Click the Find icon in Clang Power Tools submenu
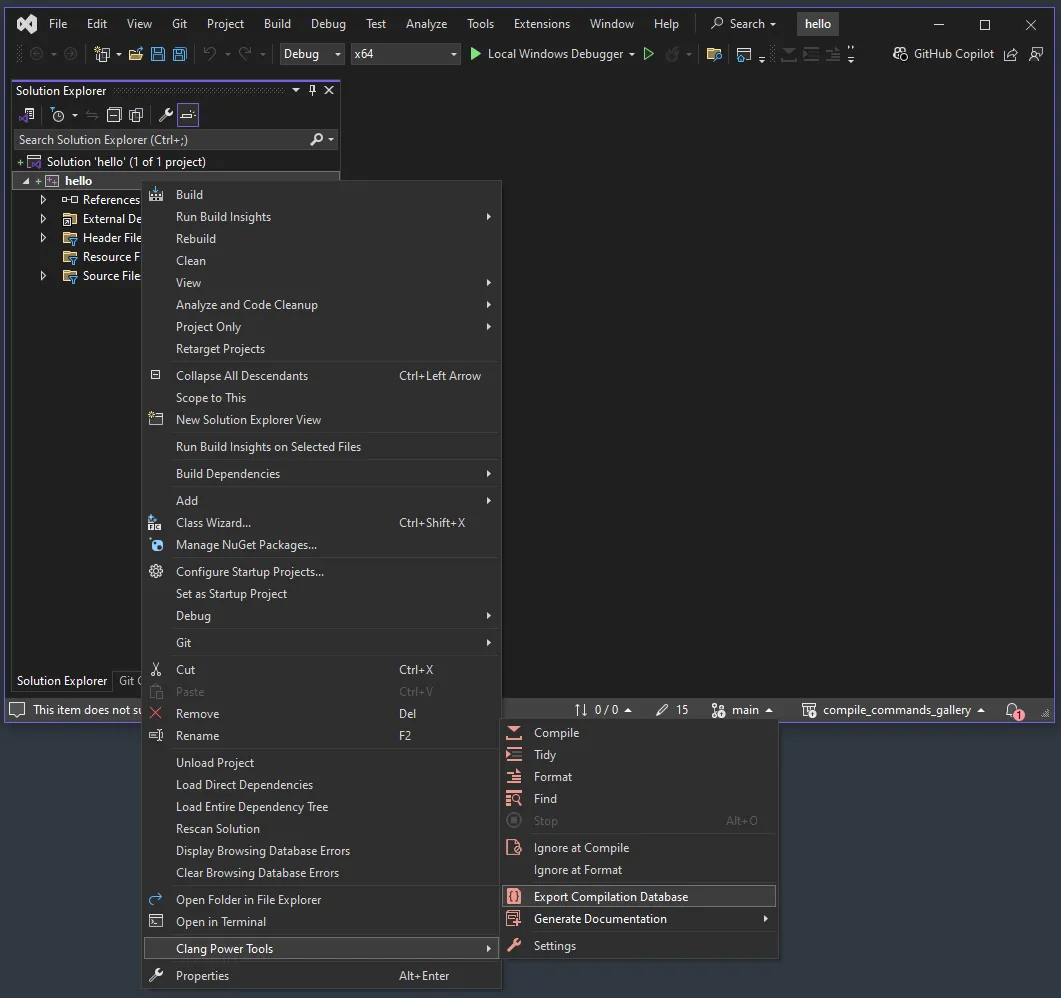Screen dimensions: 1061x998 click(513, 798)
